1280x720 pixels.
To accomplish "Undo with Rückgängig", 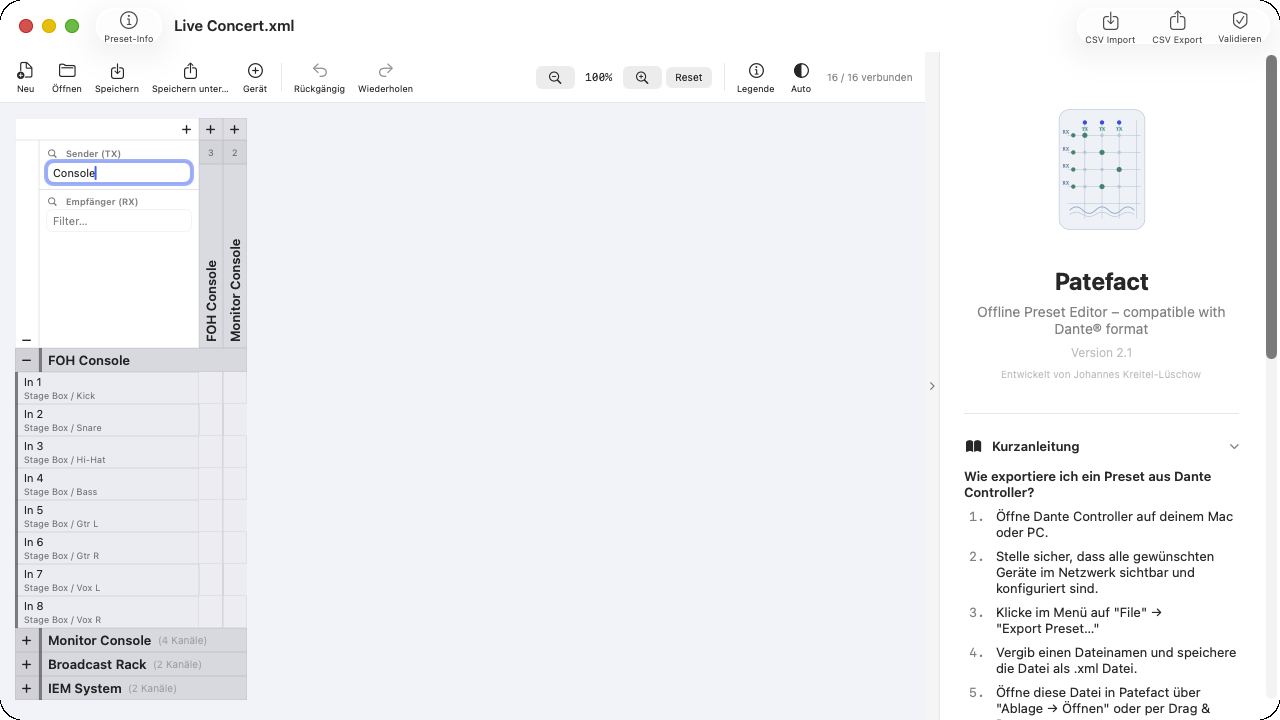I will 320,77.
